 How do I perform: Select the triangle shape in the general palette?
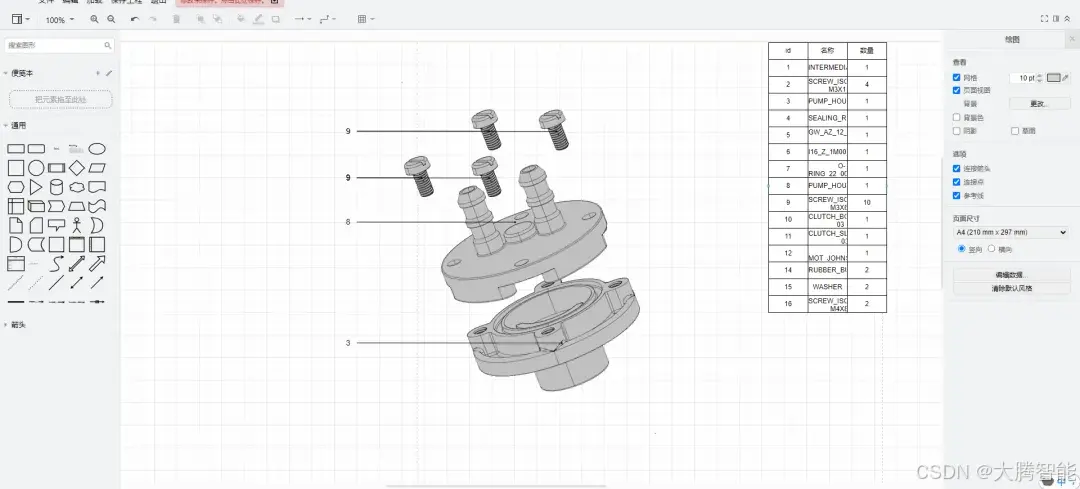point(36,187)
